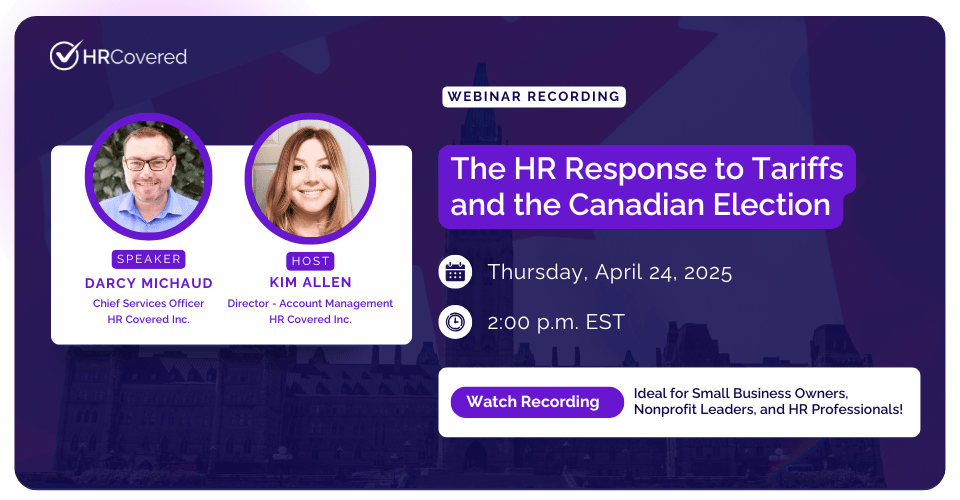This screenshot has width=960, height=500.
Task: Click 'HR Covered Inc.' under Darcy Michaud
Action: (148, 319)
